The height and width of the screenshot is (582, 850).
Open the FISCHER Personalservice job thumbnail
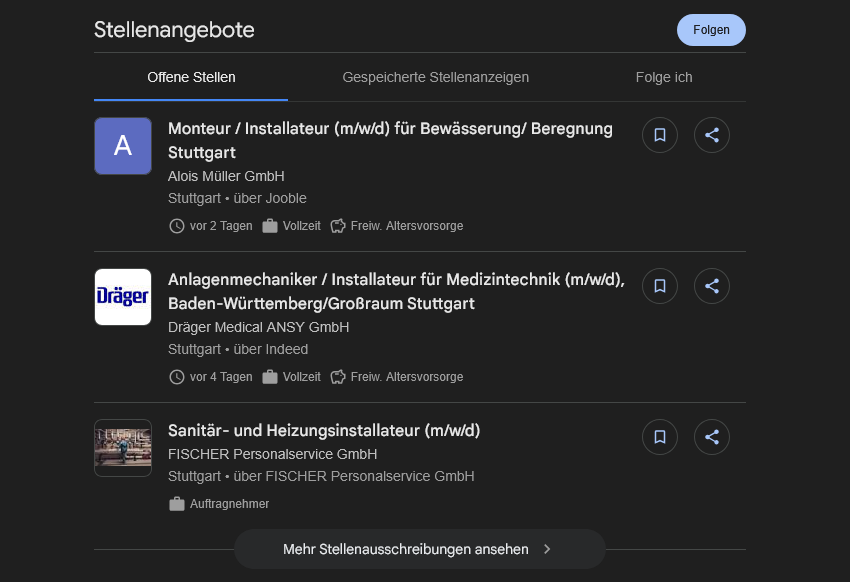(x=123, y=448)
